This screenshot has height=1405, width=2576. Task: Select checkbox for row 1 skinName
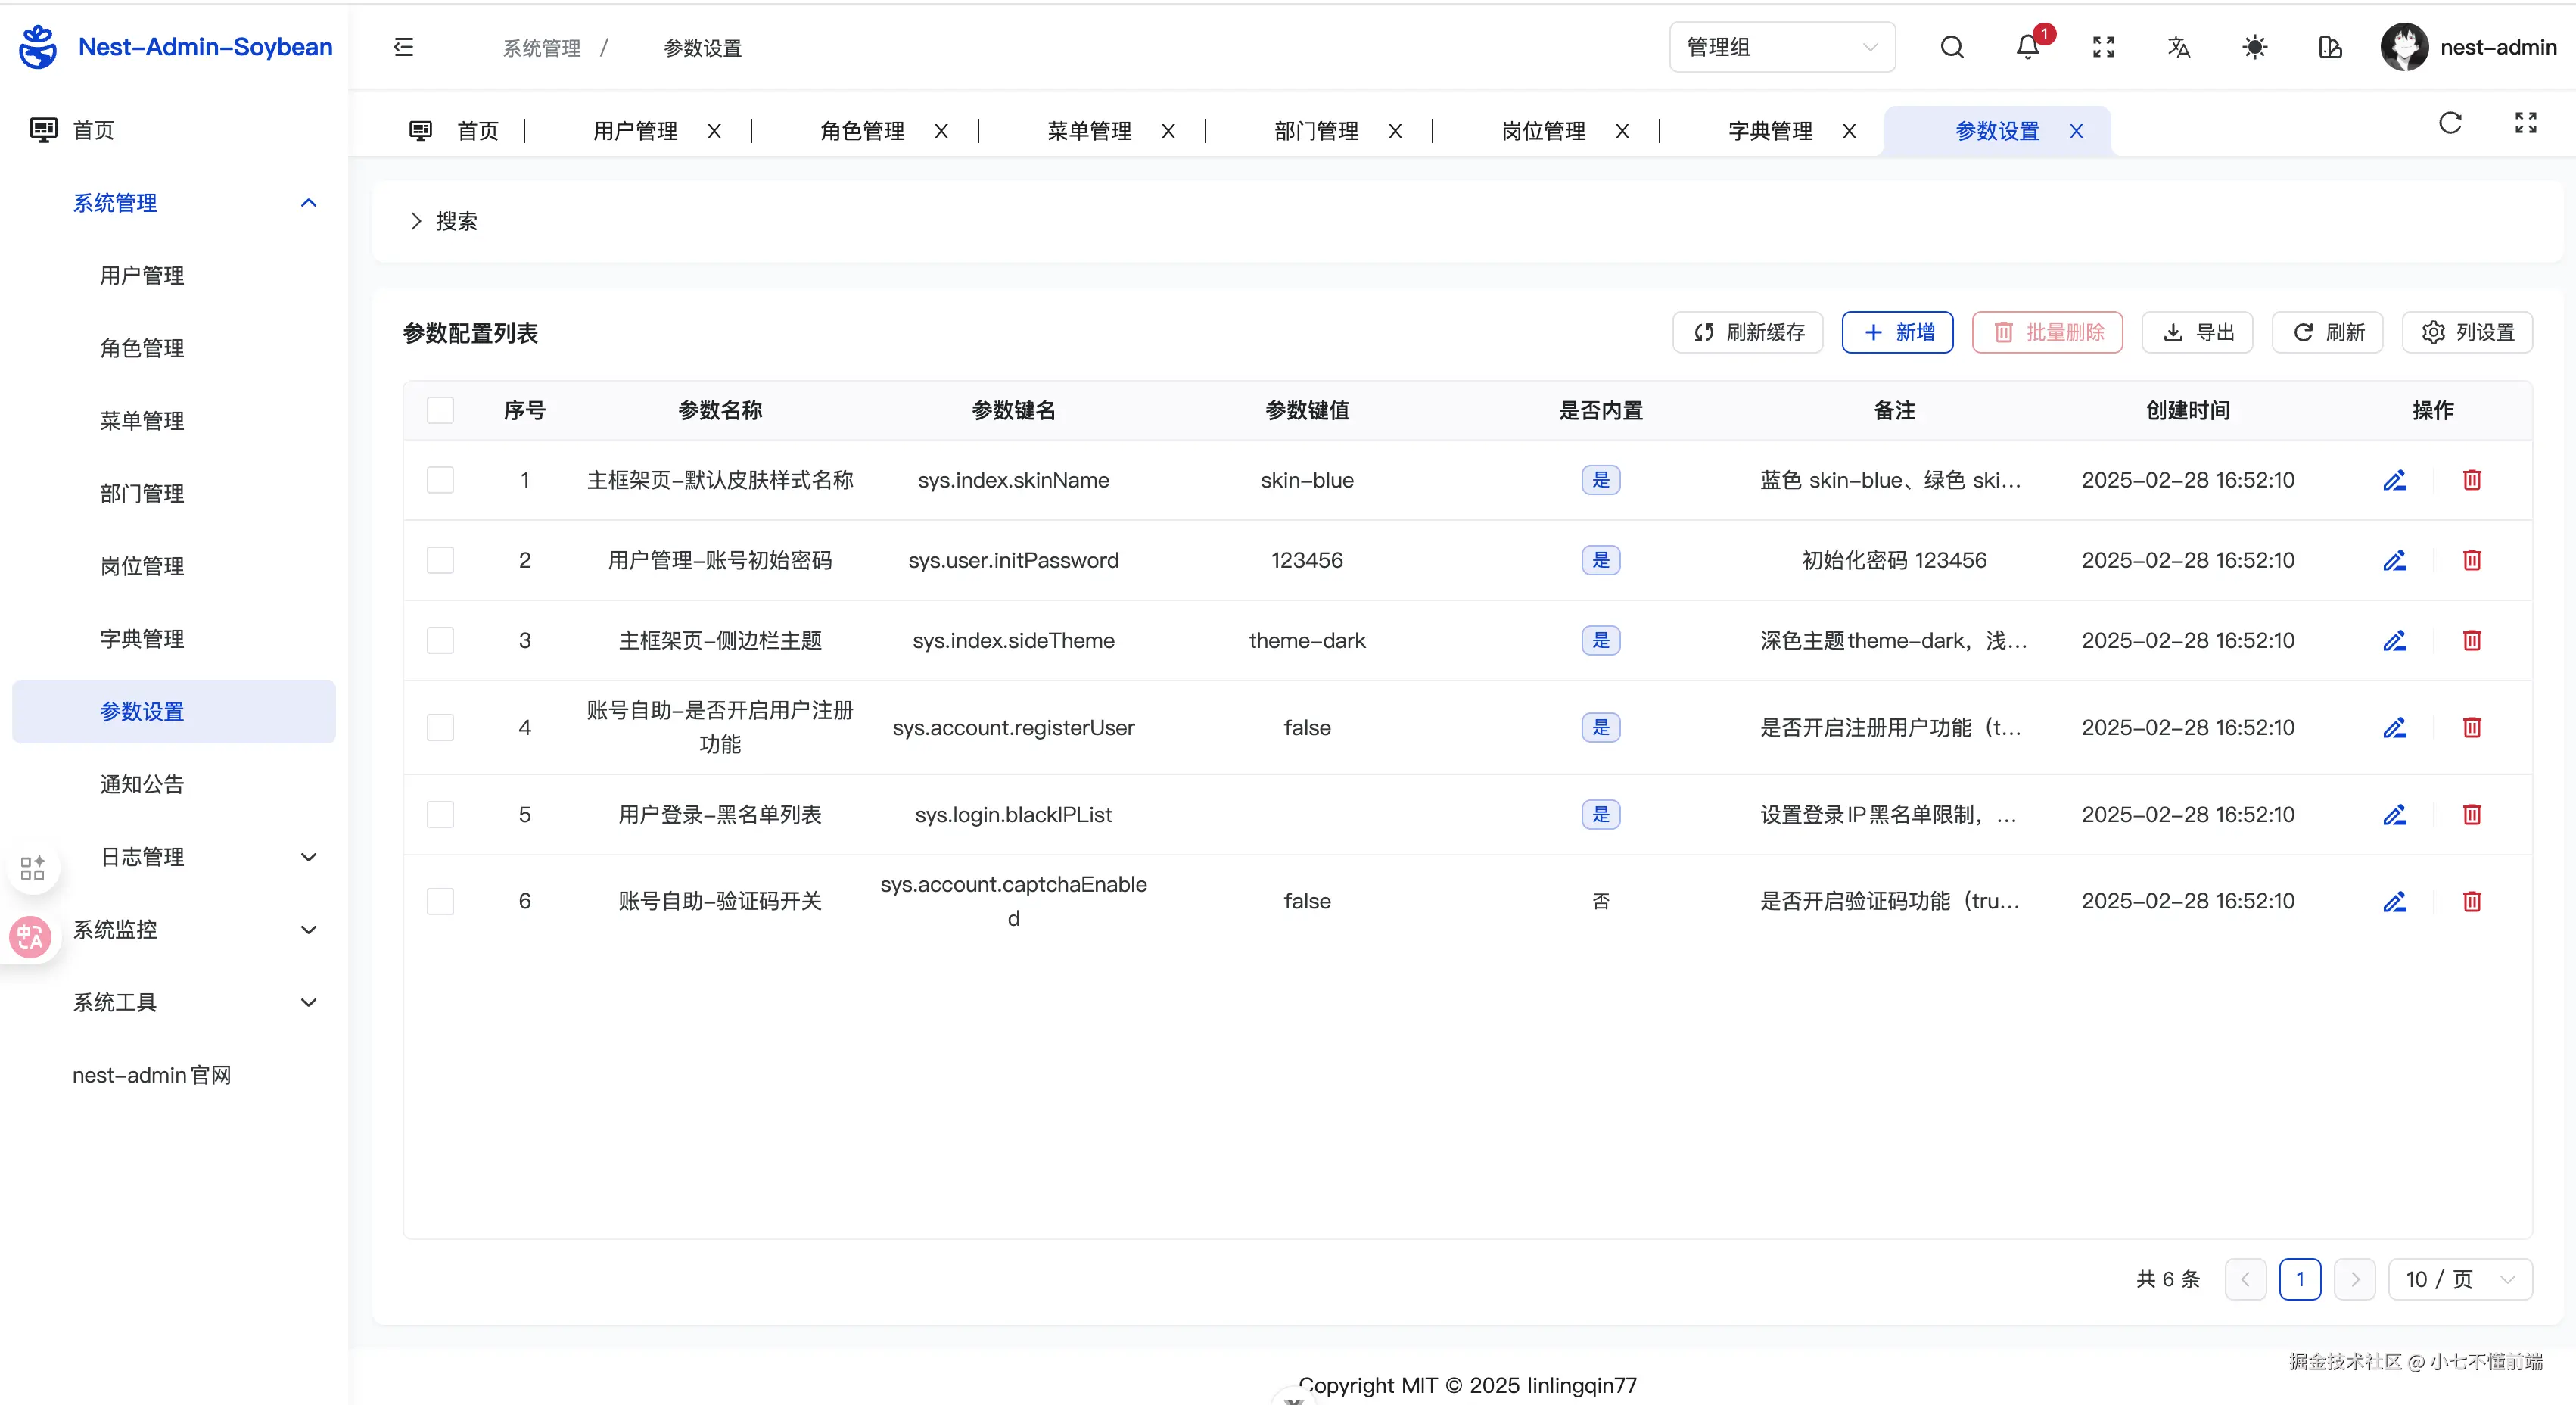440,480
